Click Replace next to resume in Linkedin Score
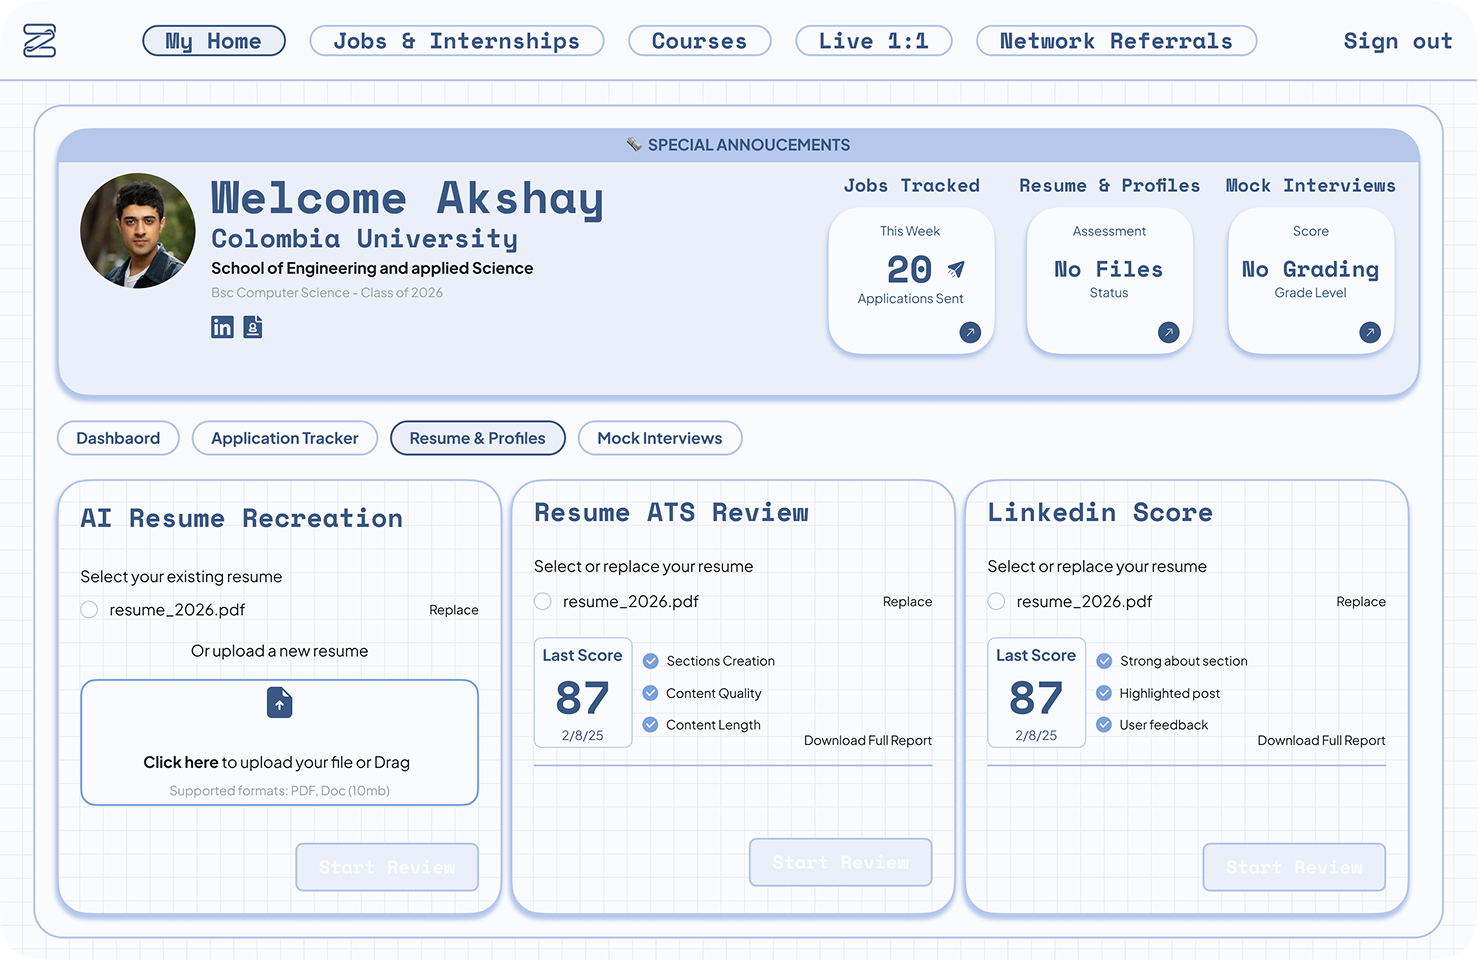 [x=1361, y=601]
